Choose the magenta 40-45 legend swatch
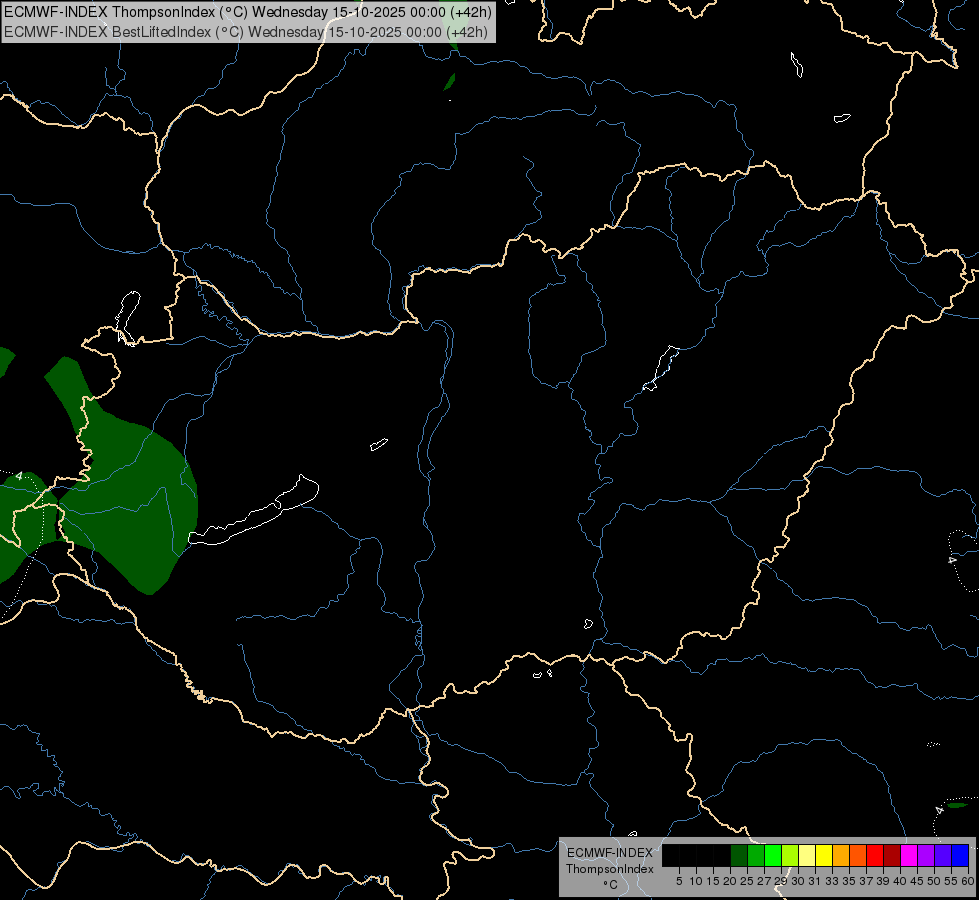The image size is (979, 900). coord(908,856)
